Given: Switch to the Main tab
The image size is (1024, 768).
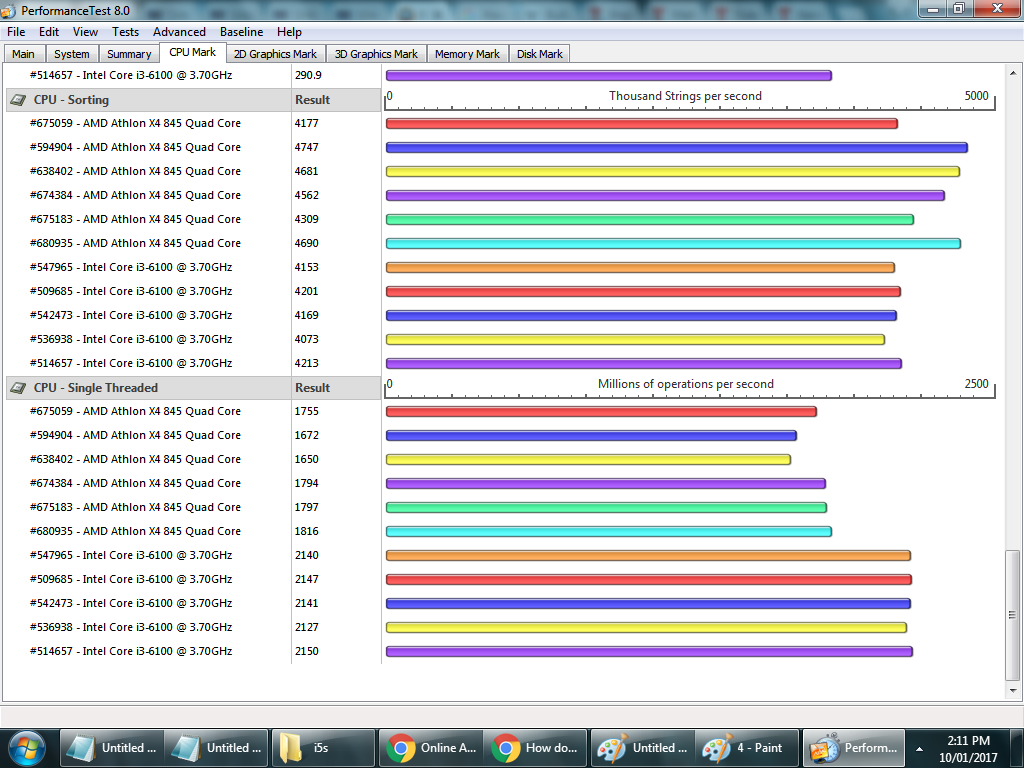Looking at the screenshot, I should point(24,54).
